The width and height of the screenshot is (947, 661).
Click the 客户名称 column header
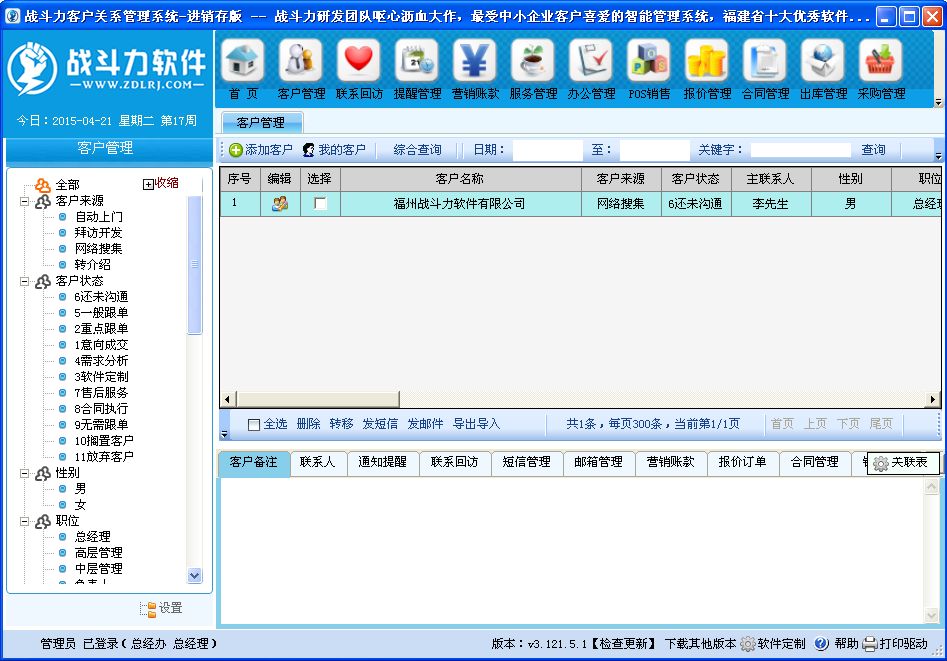pyautogui.click(x=461, y=179)
